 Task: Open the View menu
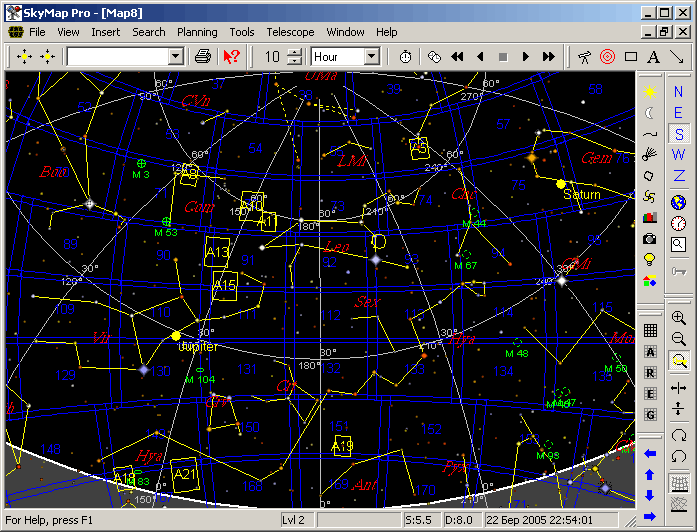click(68, 32)
